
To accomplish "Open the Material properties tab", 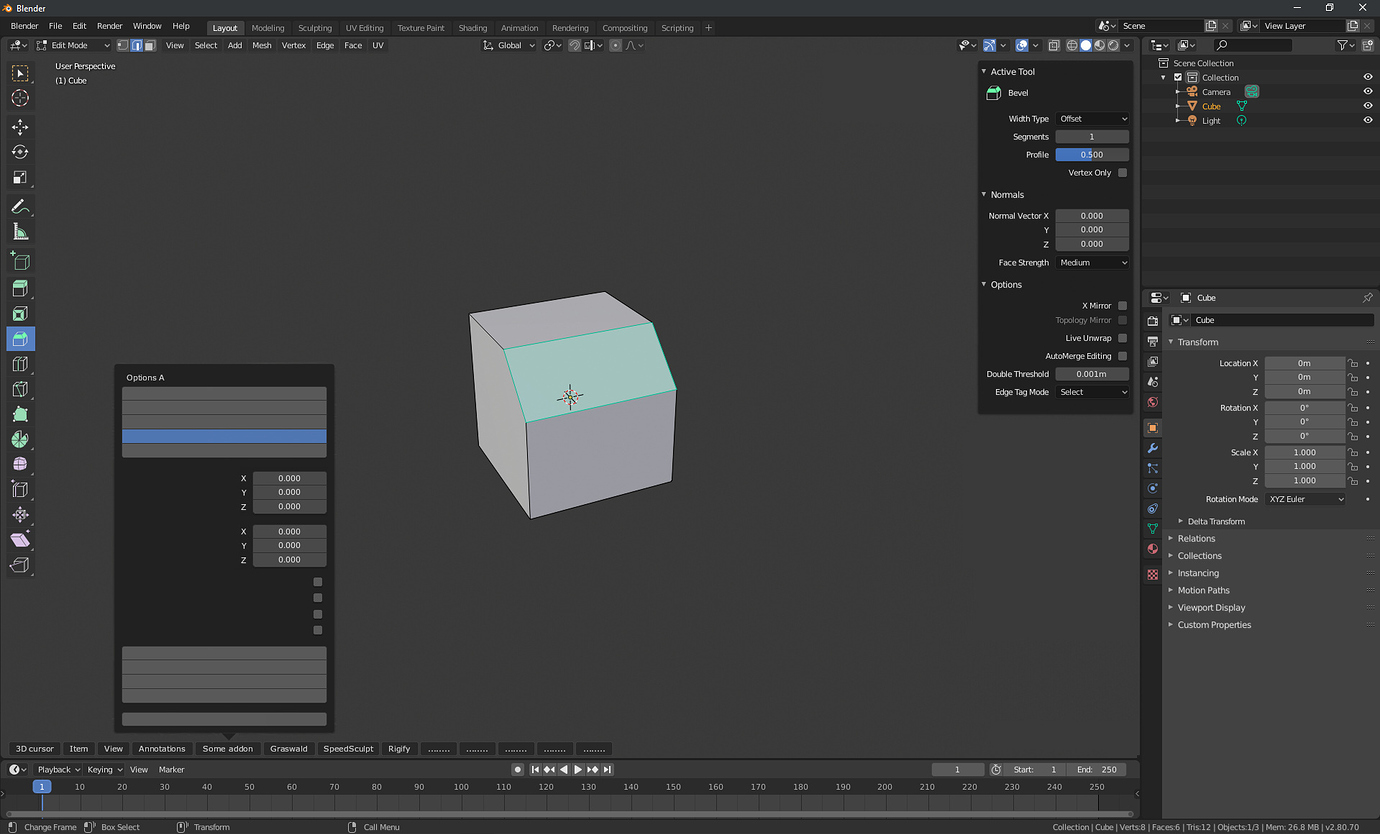I will pos(1152,549).
